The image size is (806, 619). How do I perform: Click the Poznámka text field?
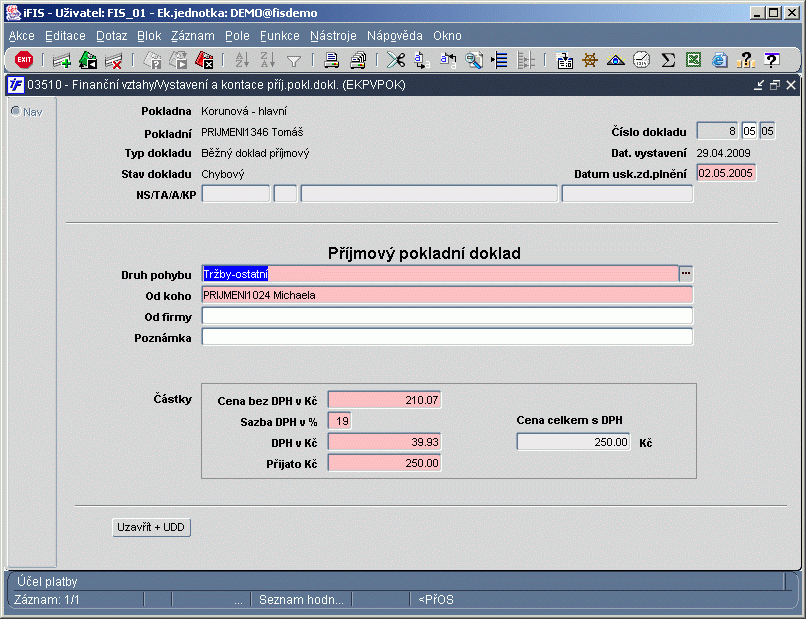pyautogui.click(x=447, y=337)
